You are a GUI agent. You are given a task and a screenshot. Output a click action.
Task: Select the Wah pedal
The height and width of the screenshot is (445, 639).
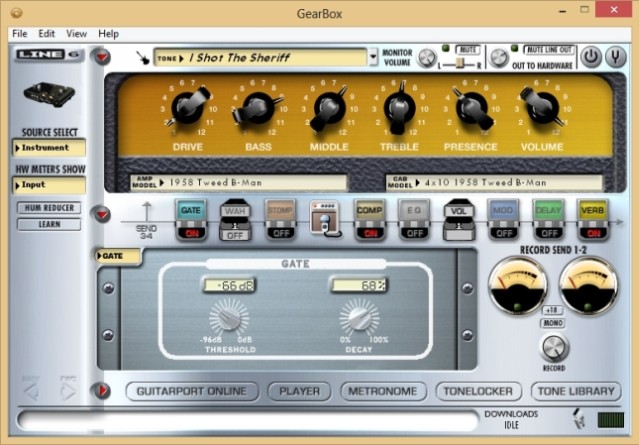coord(235,220)
